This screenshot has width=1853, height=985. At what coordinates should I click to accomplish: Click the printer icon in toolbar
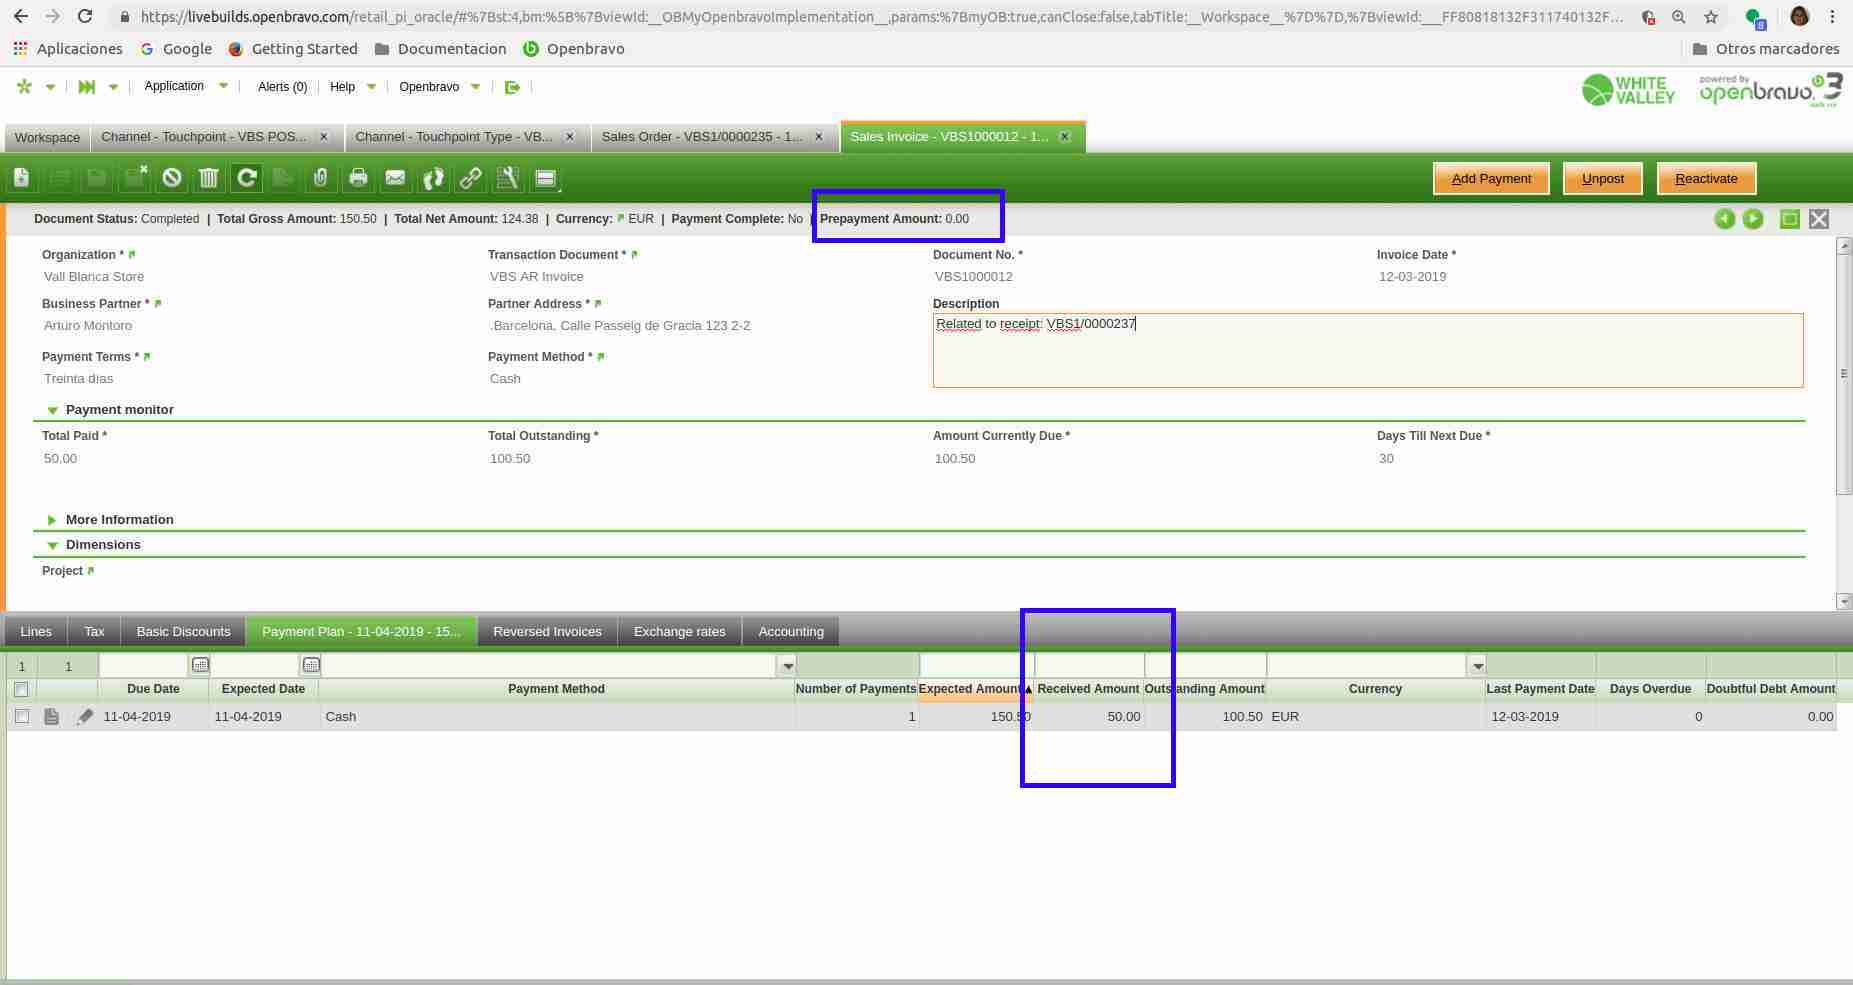[358, 178]
